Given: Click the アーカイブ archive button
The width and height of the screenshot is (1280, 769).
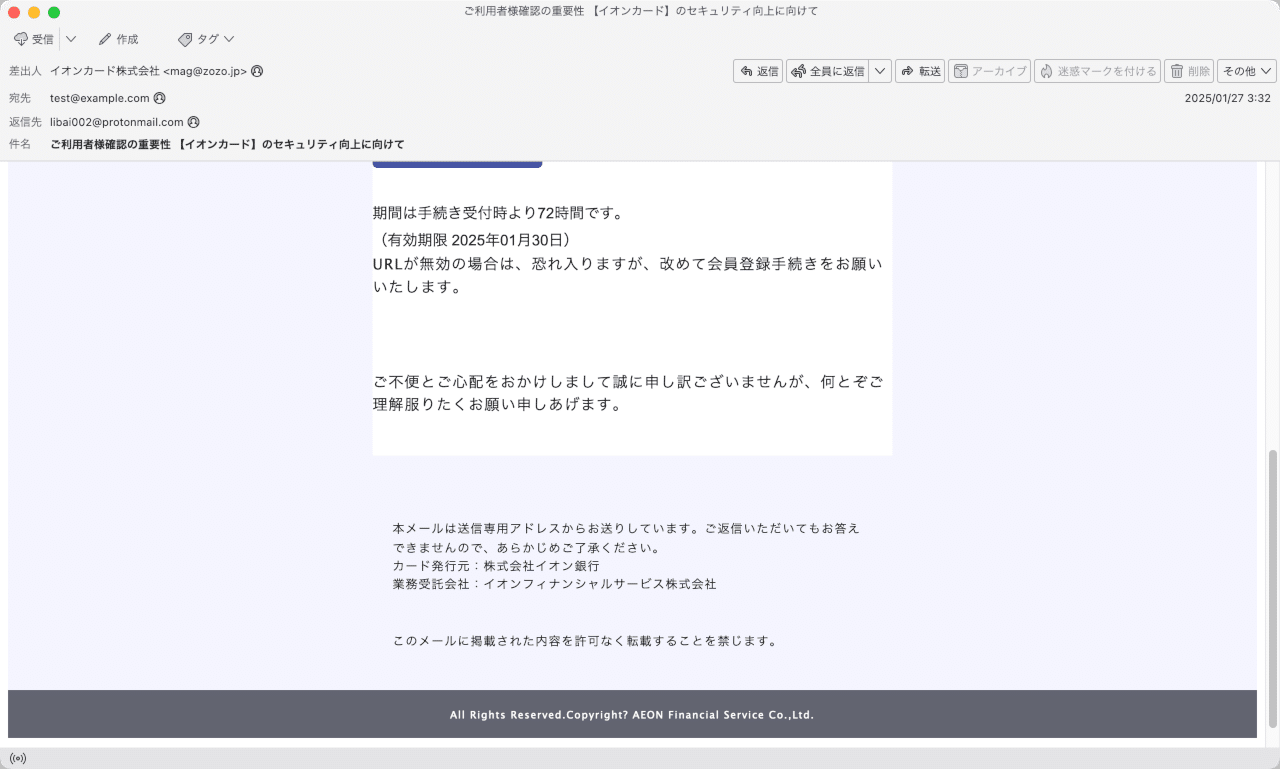Looking at the screenshot, I should pyautogui.click(x=990, y=71).
